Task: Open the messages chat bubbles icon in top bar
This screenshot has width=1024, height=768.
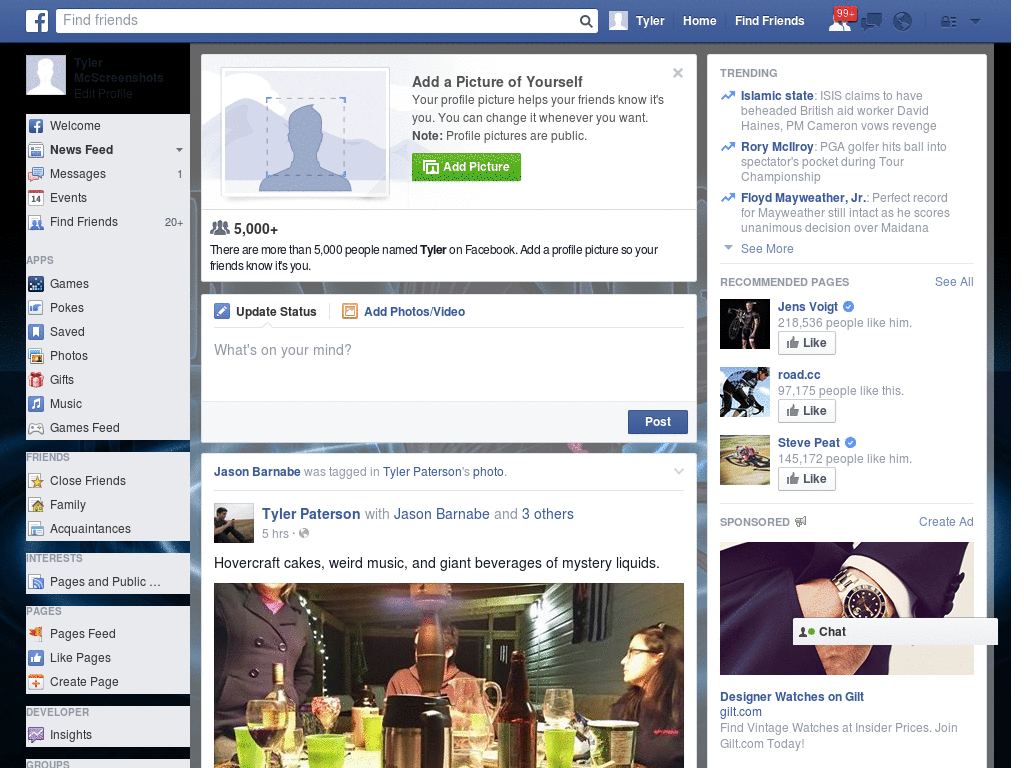Action: coord(871,22)
